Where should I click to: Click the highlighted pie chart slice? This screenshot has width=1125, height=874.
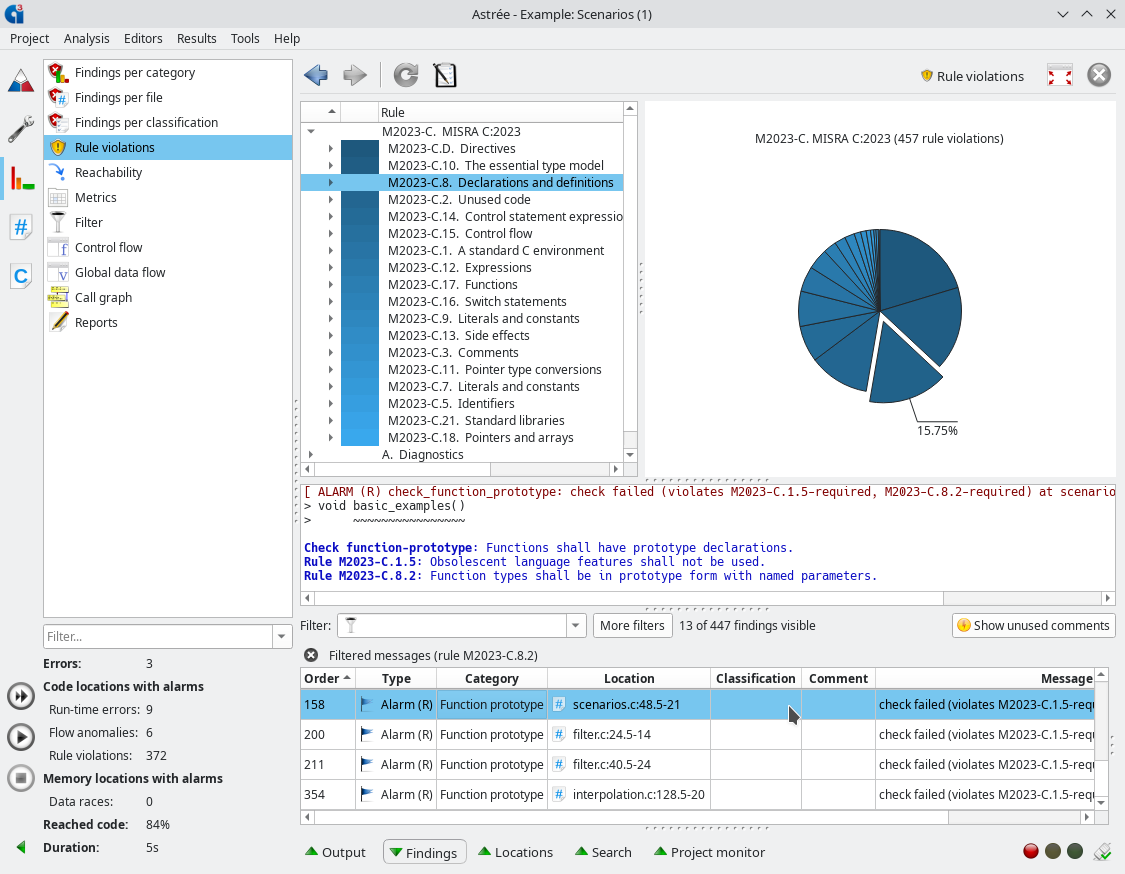902,367
